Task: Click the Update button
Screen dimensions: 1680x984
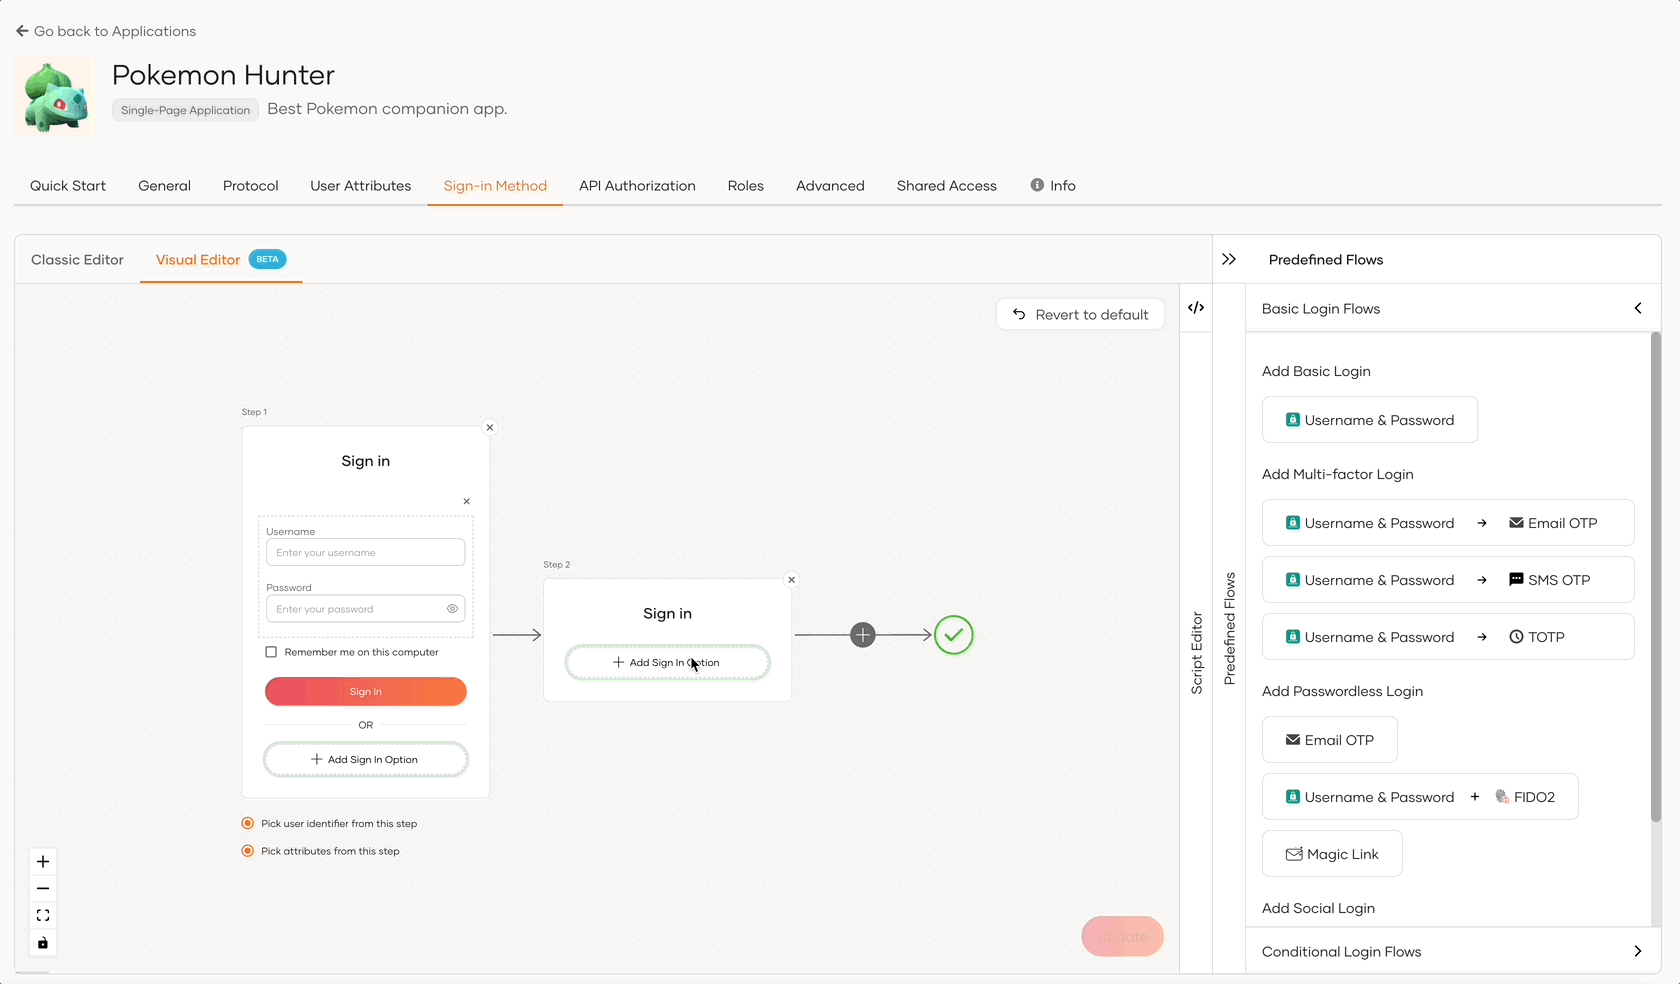Action: [x=1123, y=936]
